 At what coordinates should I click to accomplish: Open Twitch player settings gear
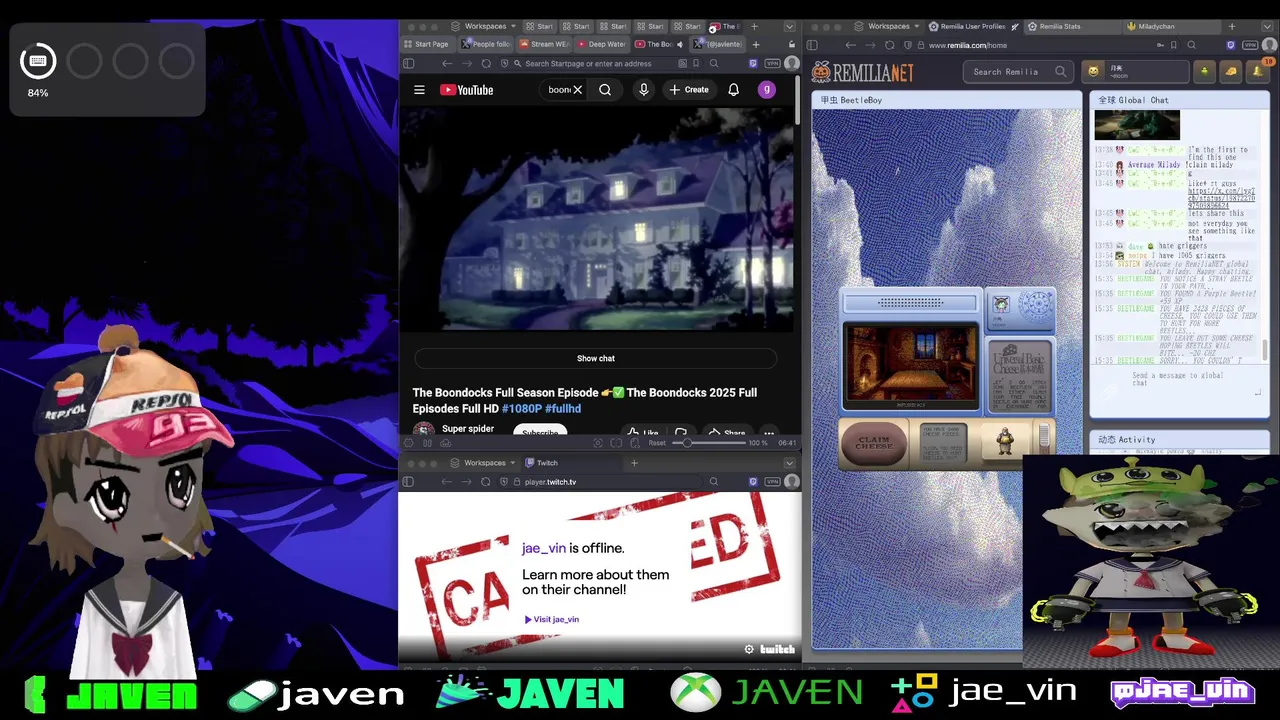point(749,649)
